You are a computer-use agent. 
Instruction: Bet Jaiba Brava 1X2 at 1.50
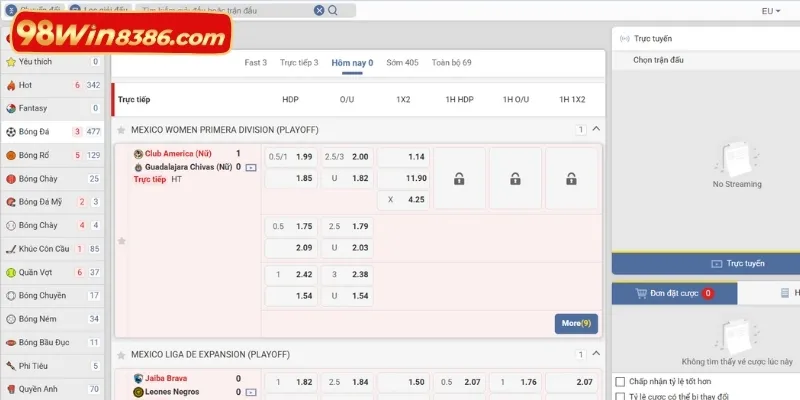(403, 382)
